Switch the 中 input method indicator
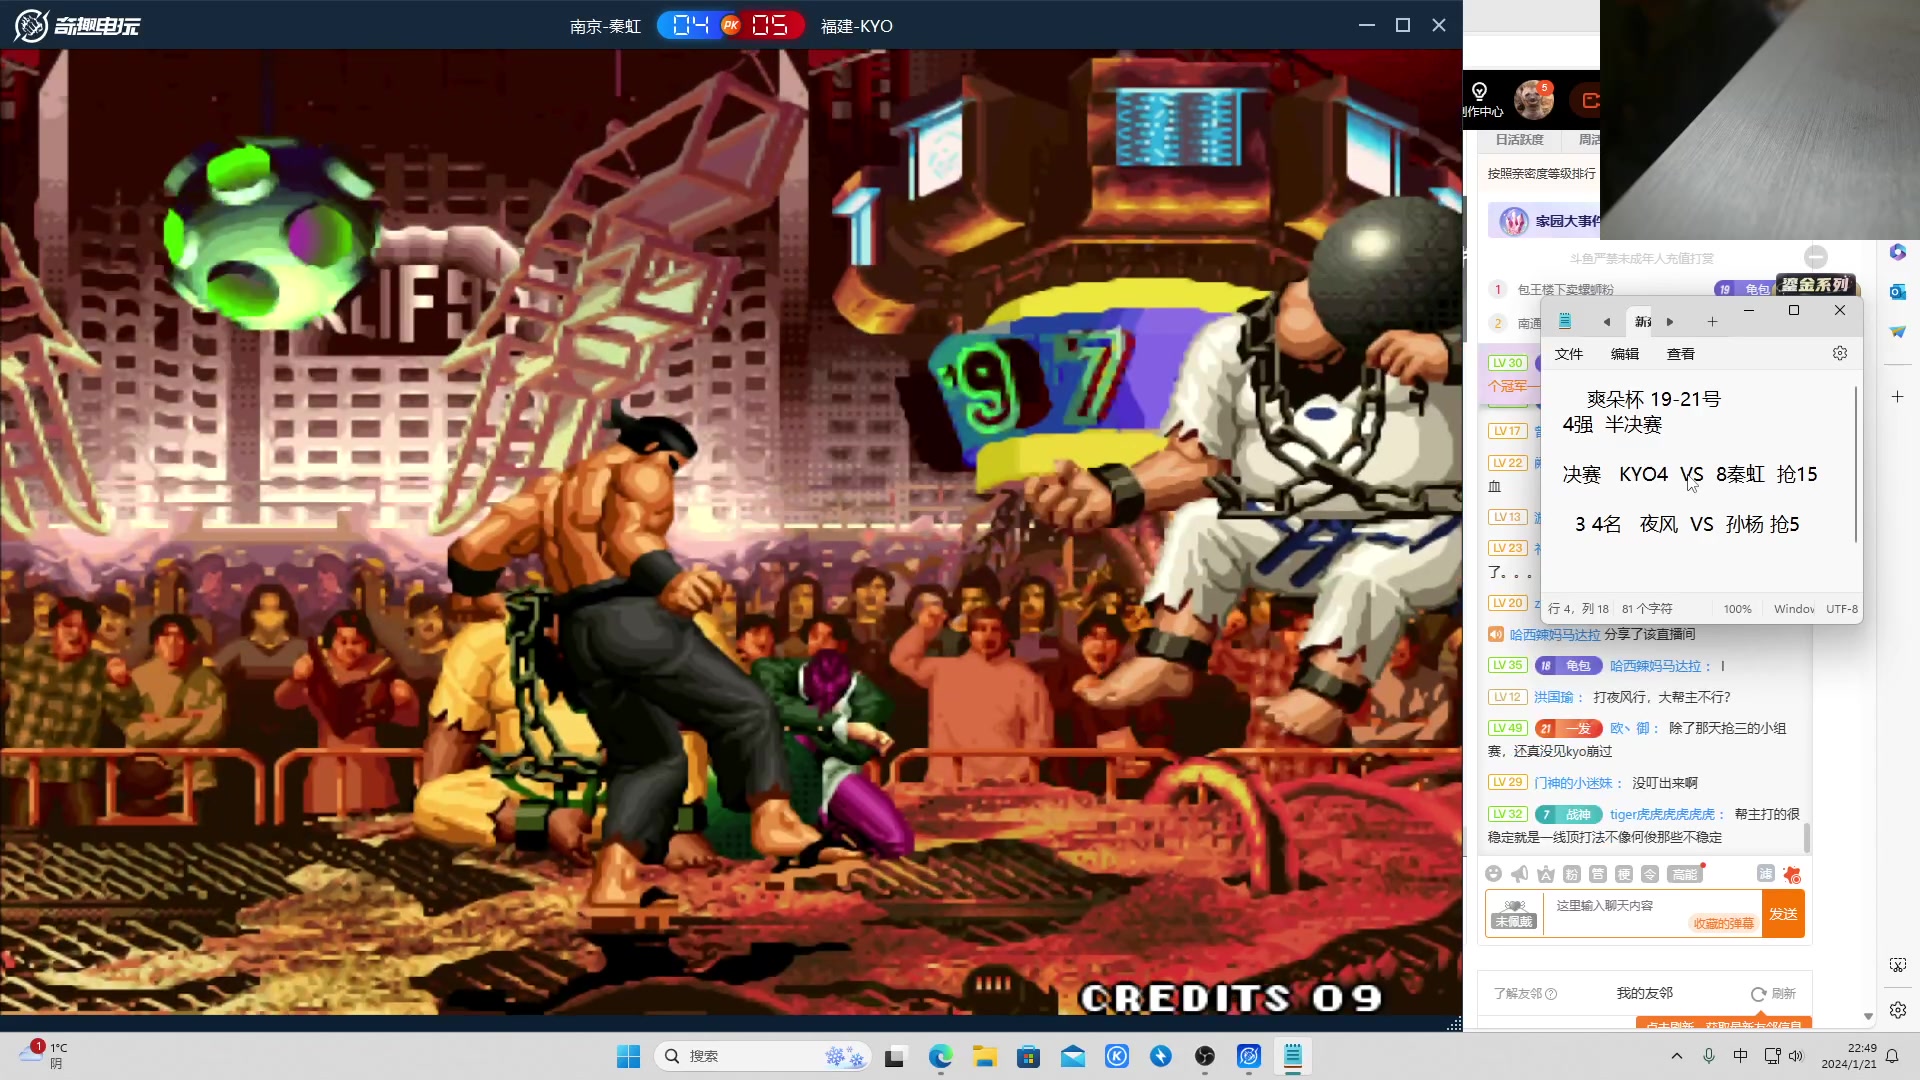Viewport: 1920px width, 1080px height. (x=1741, y=1056)
